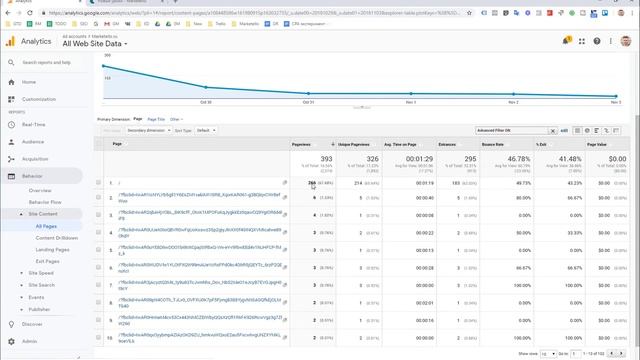The image size is (640, 360).
Task: Open the Overview report under Behavior
Action: coord(40,191)
